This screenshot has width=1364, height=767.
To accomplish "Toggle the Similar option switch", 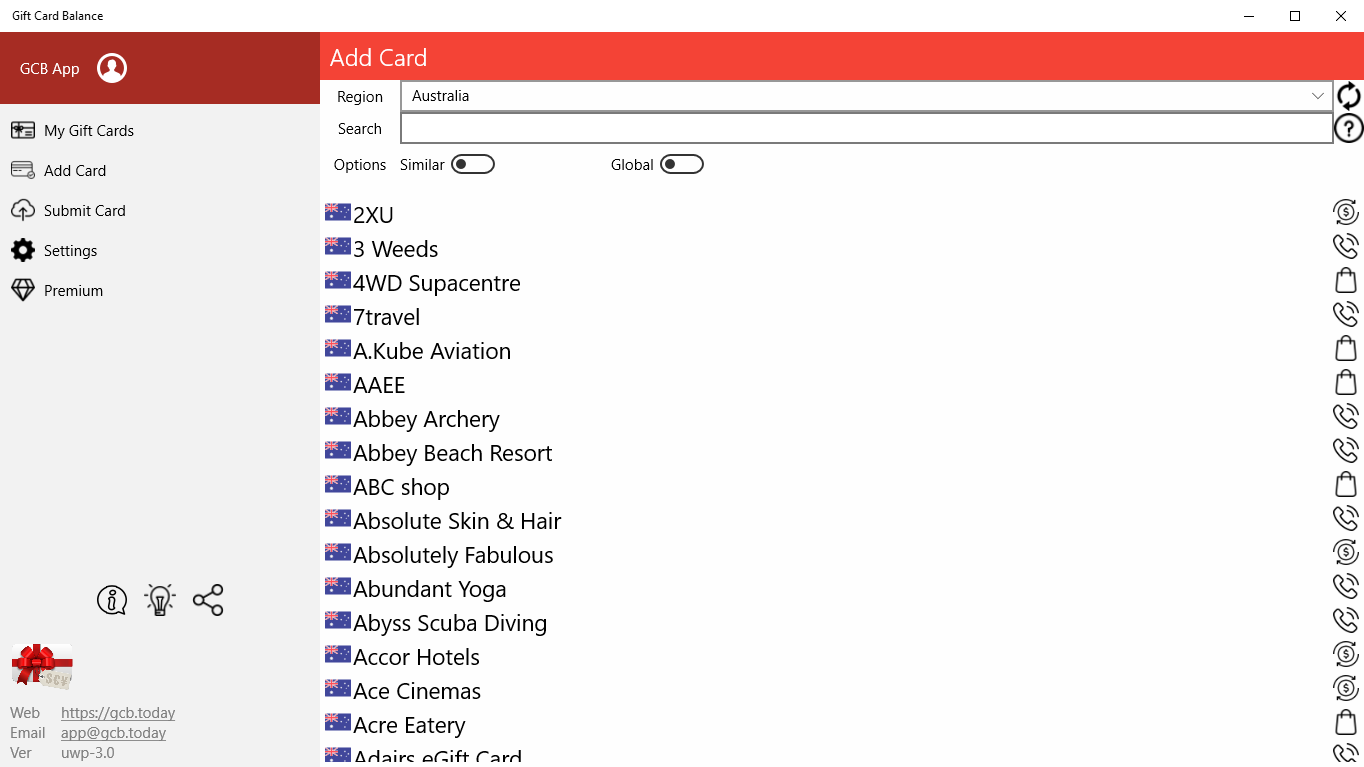I will coord(473,164).
